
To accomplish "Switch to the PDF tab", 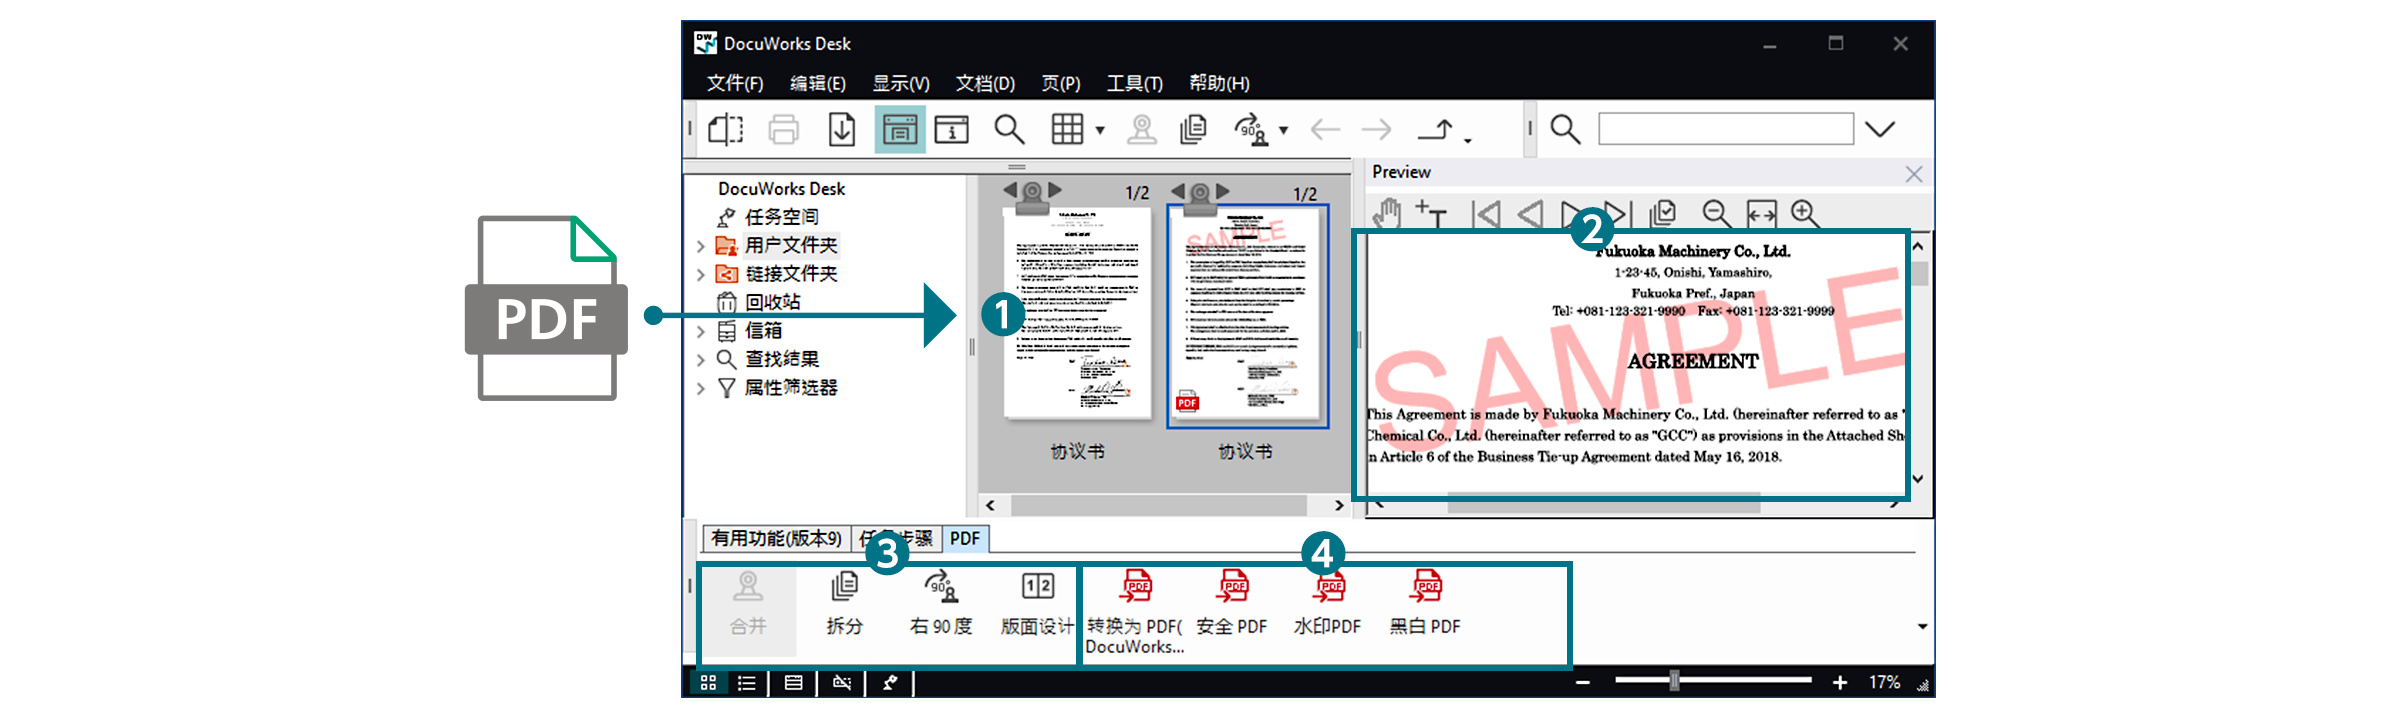I will point(965,538).
